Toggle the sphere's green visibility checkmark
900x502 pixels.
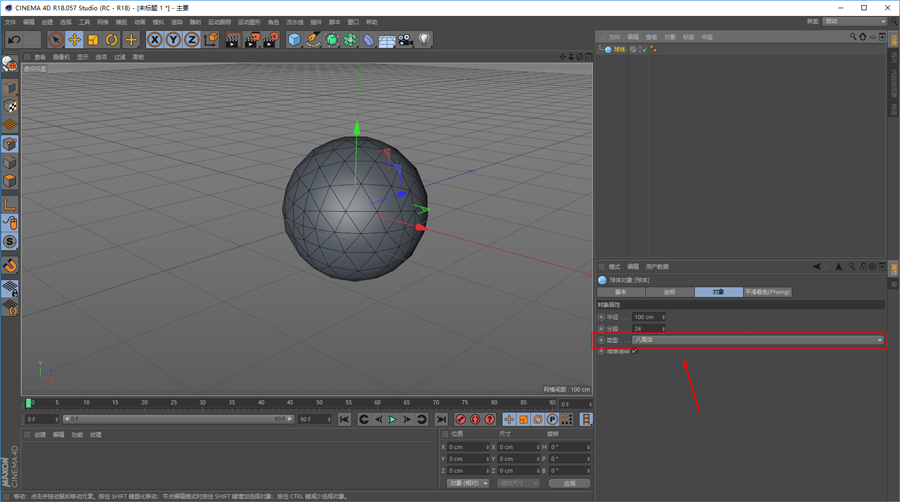(645, 49)
